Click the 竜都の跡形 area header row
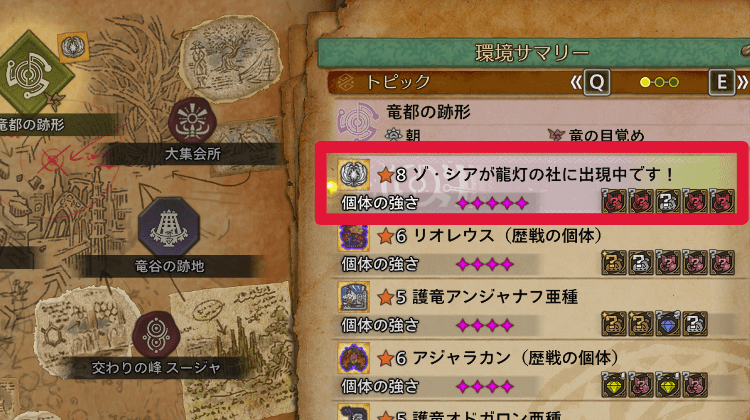This screenshot has height=420, width=750. click(540, 121)
